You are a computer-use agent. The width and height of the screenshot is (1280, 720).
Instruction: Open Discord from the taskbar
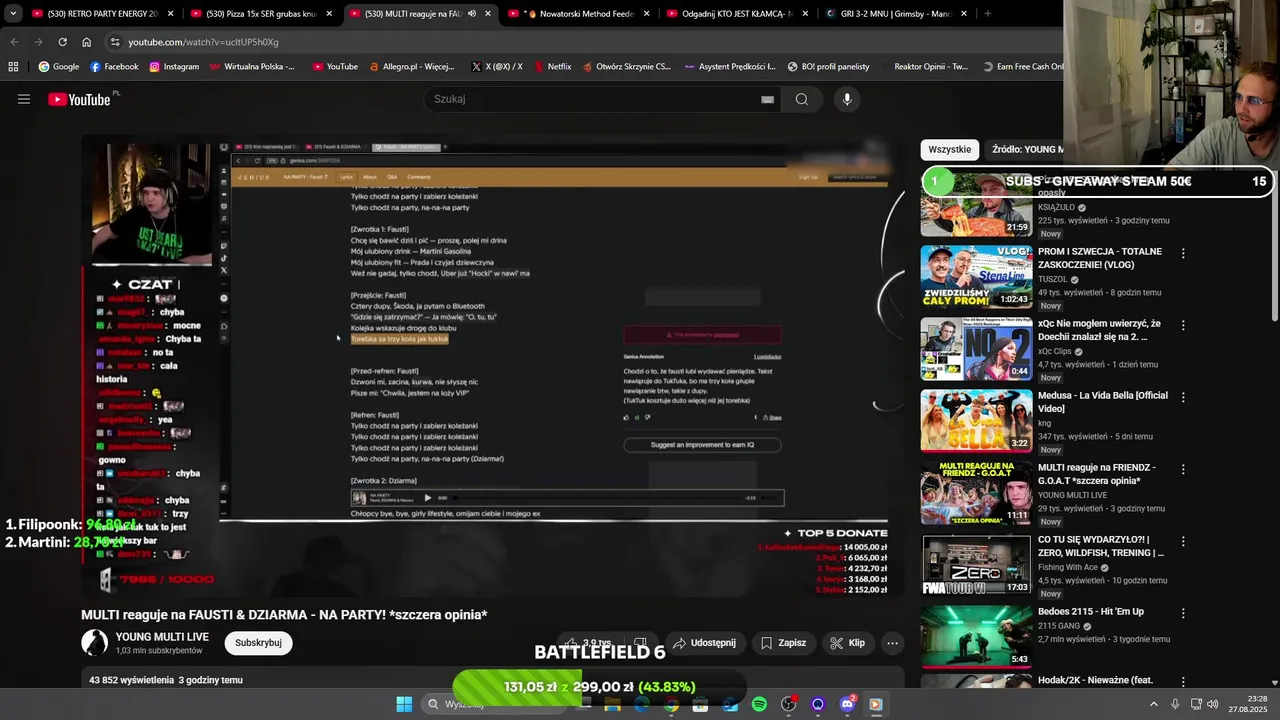pos(847,705)
